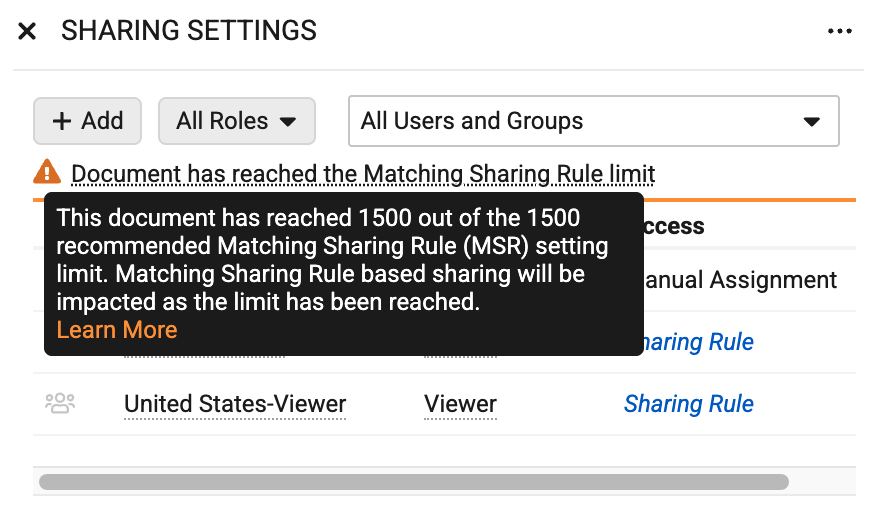Select the United States-Viewer group name
This screenshot has width=884, height=508.
click(235, 404)
